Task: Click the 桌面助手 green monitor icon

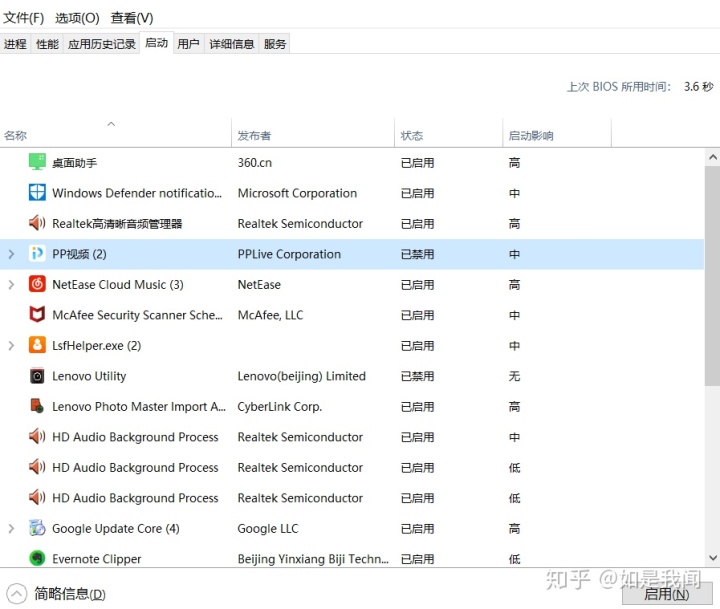Action: click(37, 162)
